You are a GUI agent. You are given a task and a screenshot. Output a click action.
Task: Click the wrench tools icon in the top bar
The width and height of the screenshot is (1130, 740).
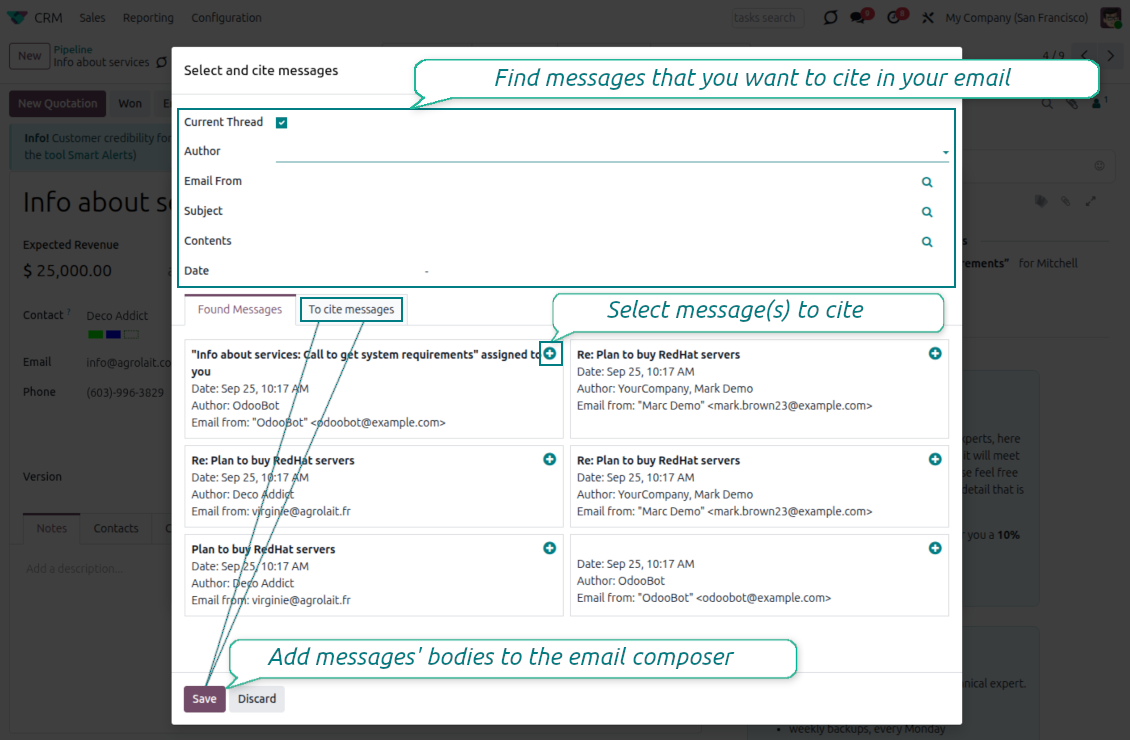[927, 17]
